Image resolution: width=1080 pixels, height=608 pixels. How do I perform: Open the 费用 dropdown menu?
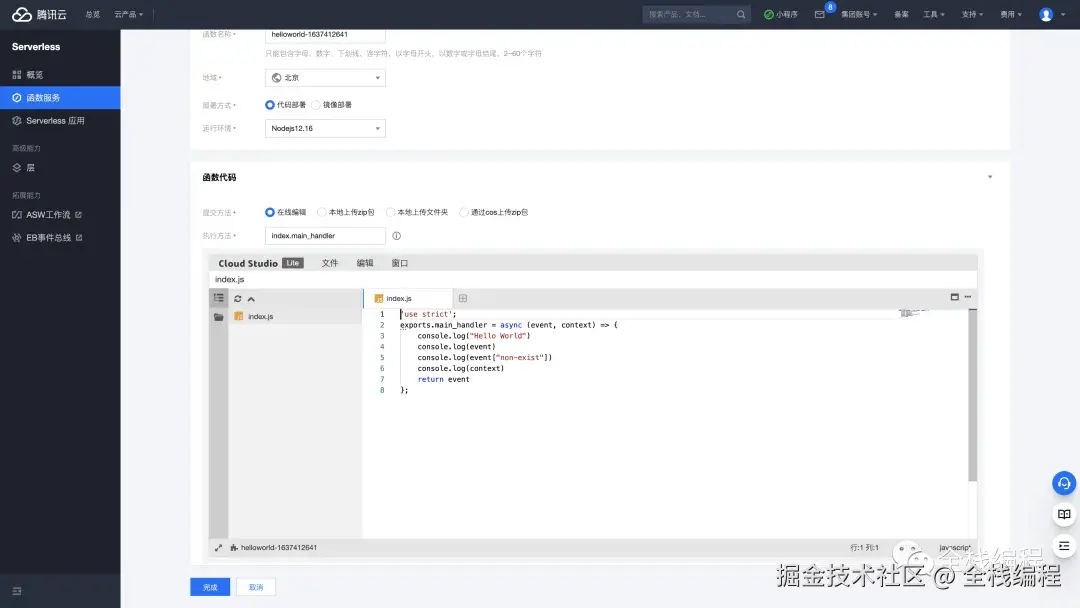(1011, 14)
